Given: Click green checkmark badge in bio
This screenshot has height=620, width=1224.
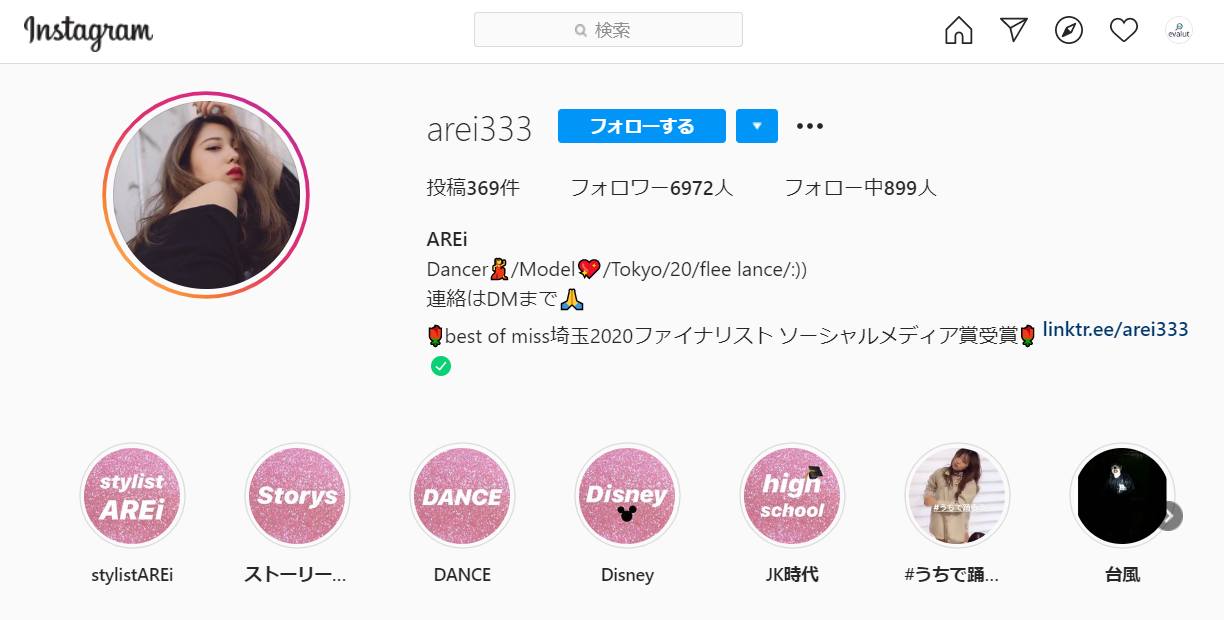Looking at the screenshot, I should [x=440, y=366].
